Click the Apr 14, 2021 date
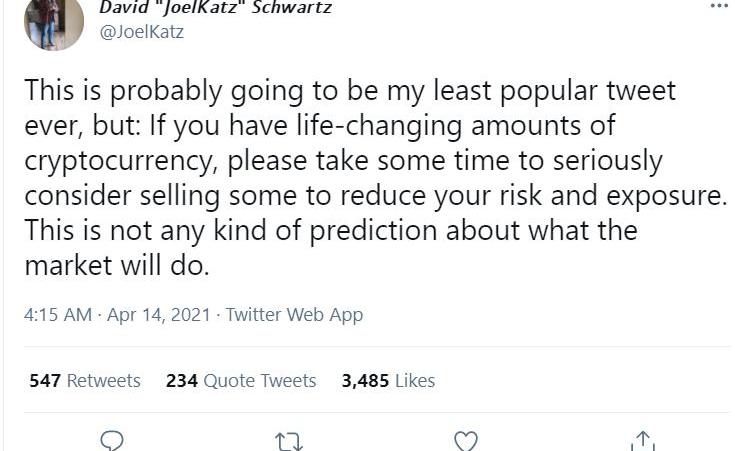Viewport: 735px width, 451px height. [158, 315]
